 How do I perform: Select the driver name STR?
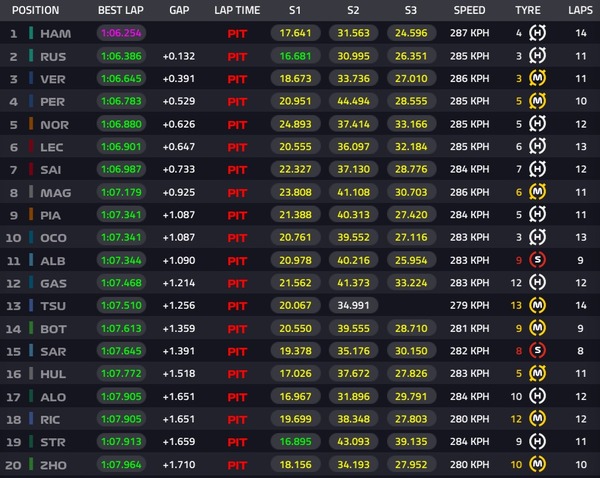coord(53,442)
